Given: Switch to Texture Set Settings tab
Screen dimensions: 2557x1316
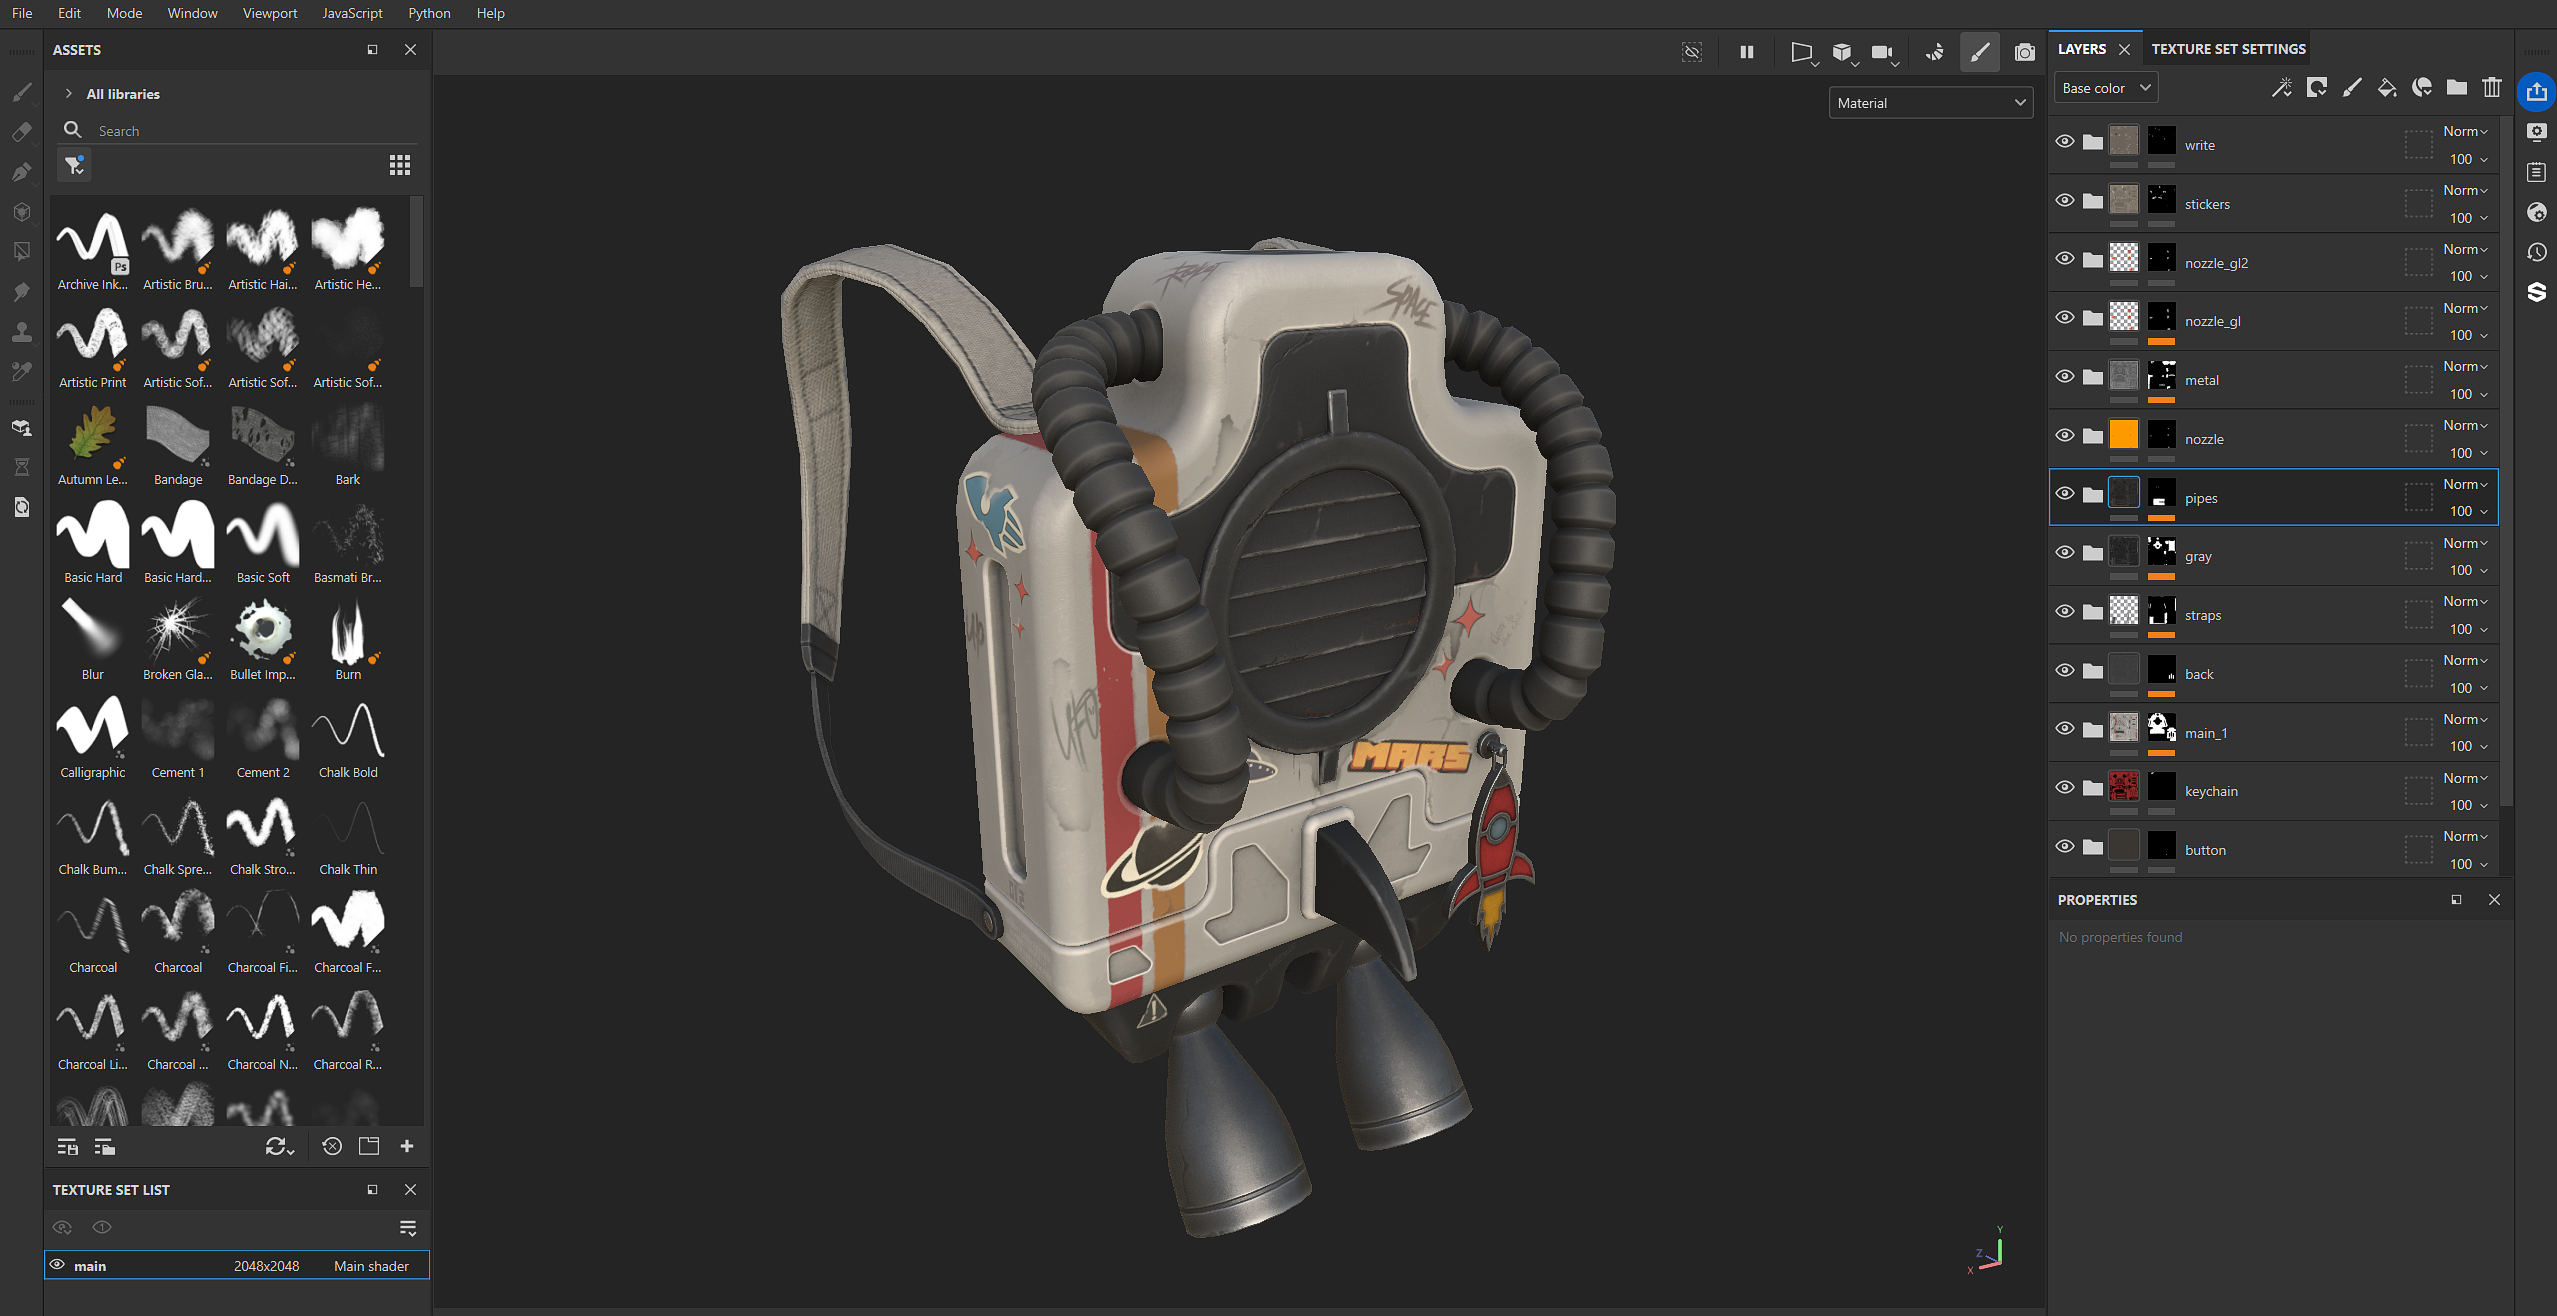Looking at the screenshot, I should click(2228, 49).
